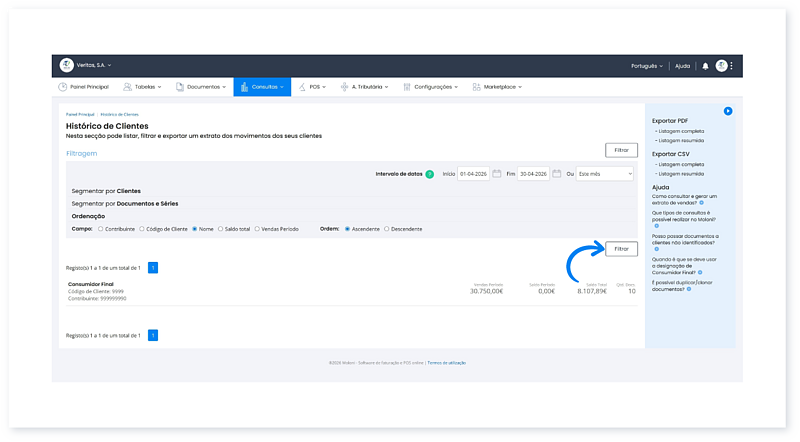The height and width of the screenshot is (442, 800).
Task: Click the 30.750,00€ Vendas Período value
Action: pos(486,291)
